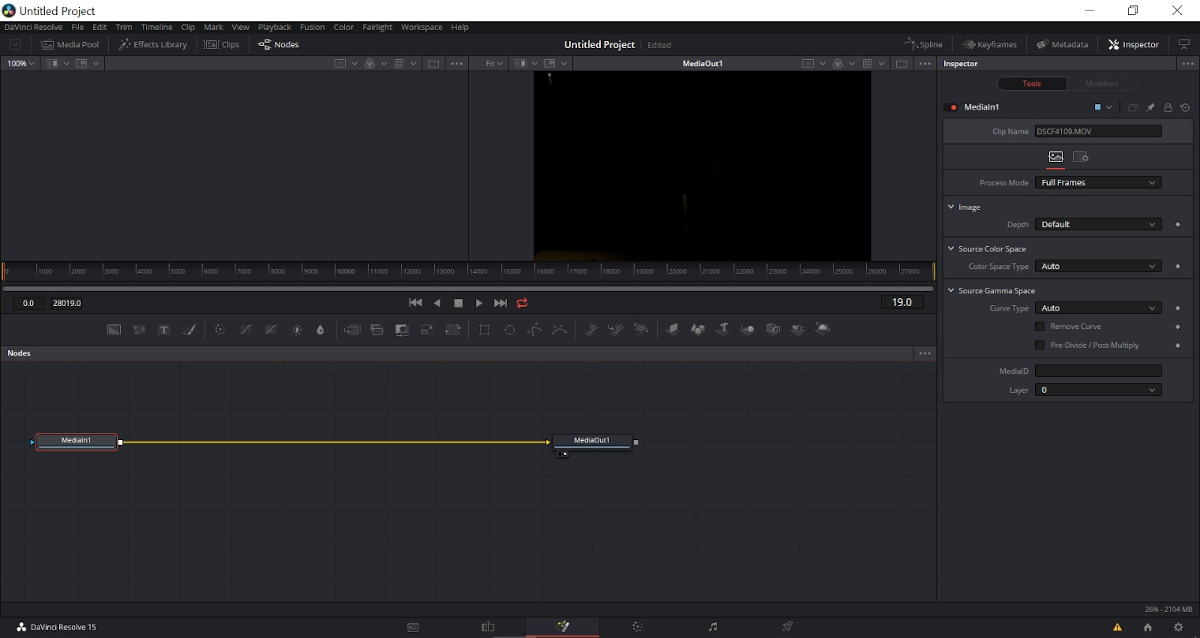Image resolution: width=1200 pixels, height=638 pixels.
Task: Open the Timeline menu
Action: [156, 27]
